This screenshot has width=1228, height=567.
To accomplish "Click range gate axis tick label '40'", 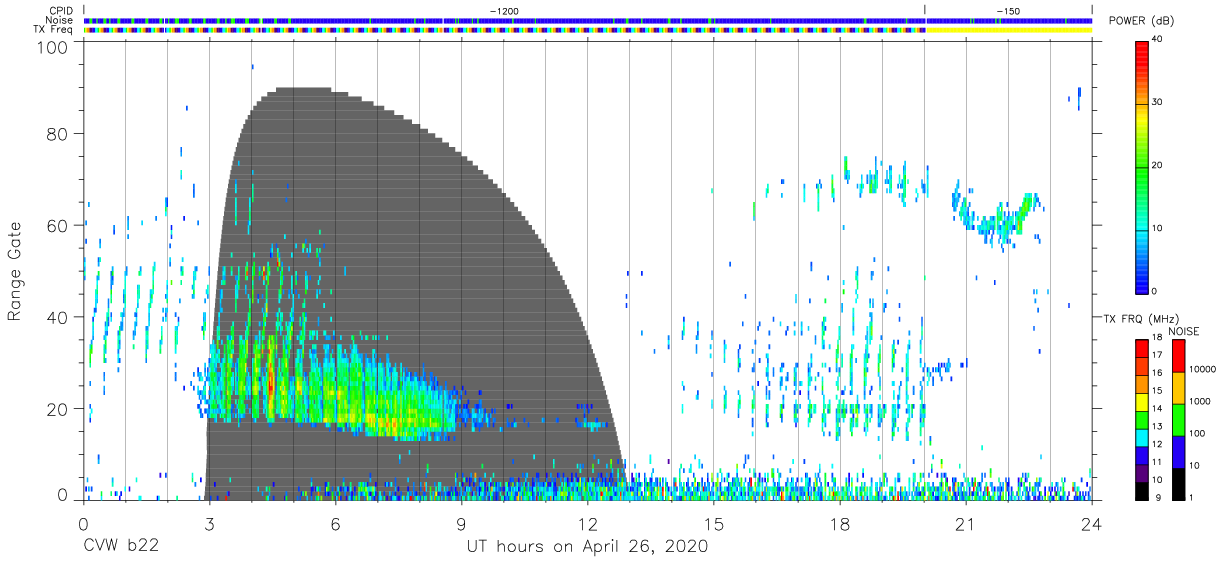I will click(57, 317).
